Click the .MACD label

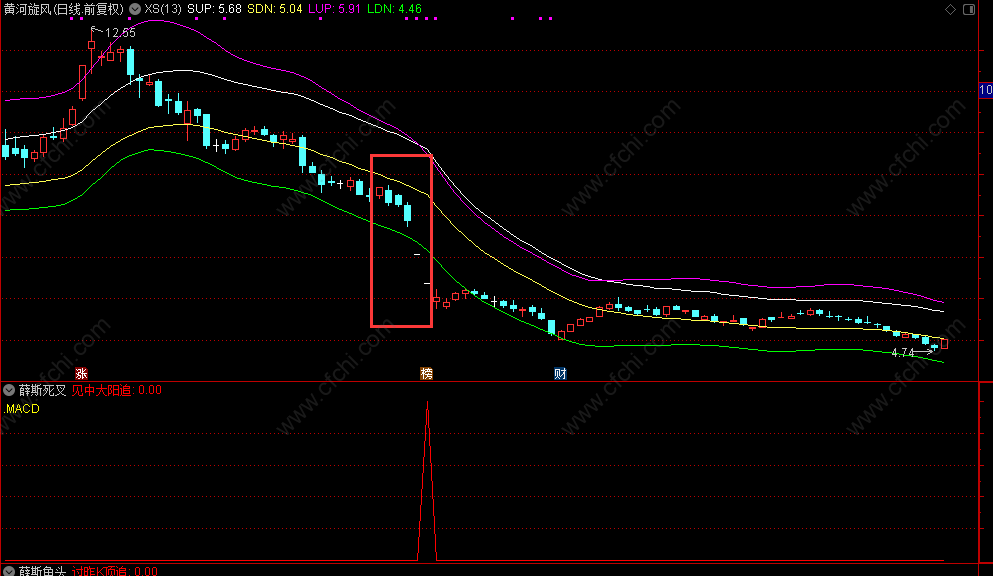pyautogui.click(x=22, y=409)
